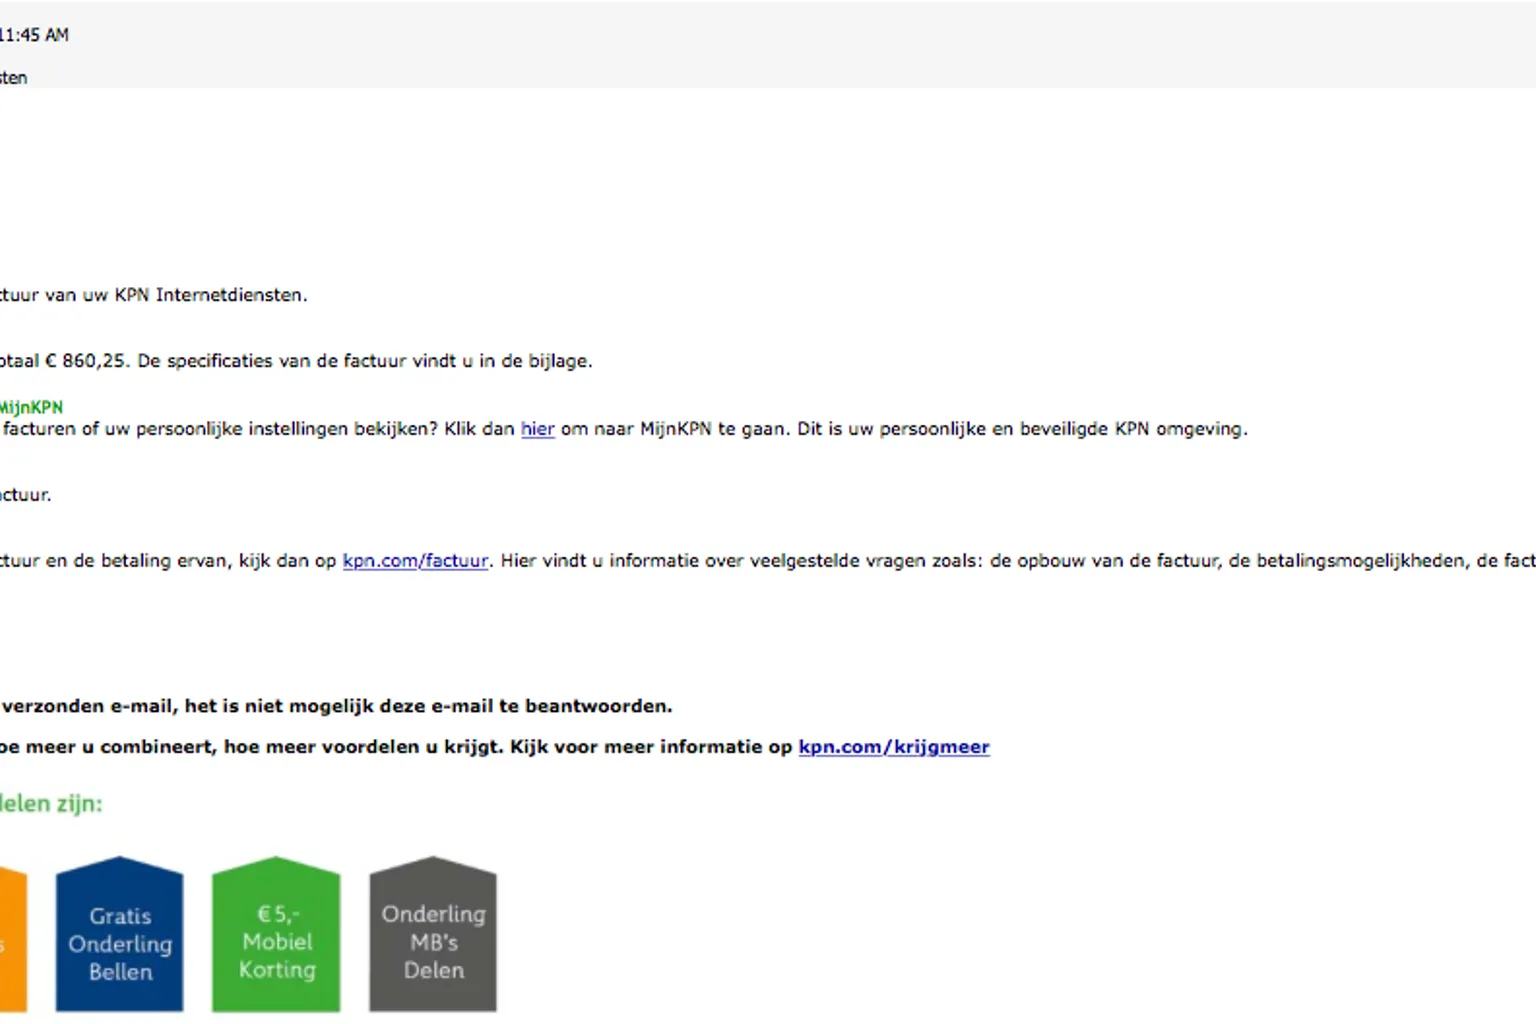Click the gray Onderling MB's Delen badge
The image size is (1536, 1024).
(433, 938)
